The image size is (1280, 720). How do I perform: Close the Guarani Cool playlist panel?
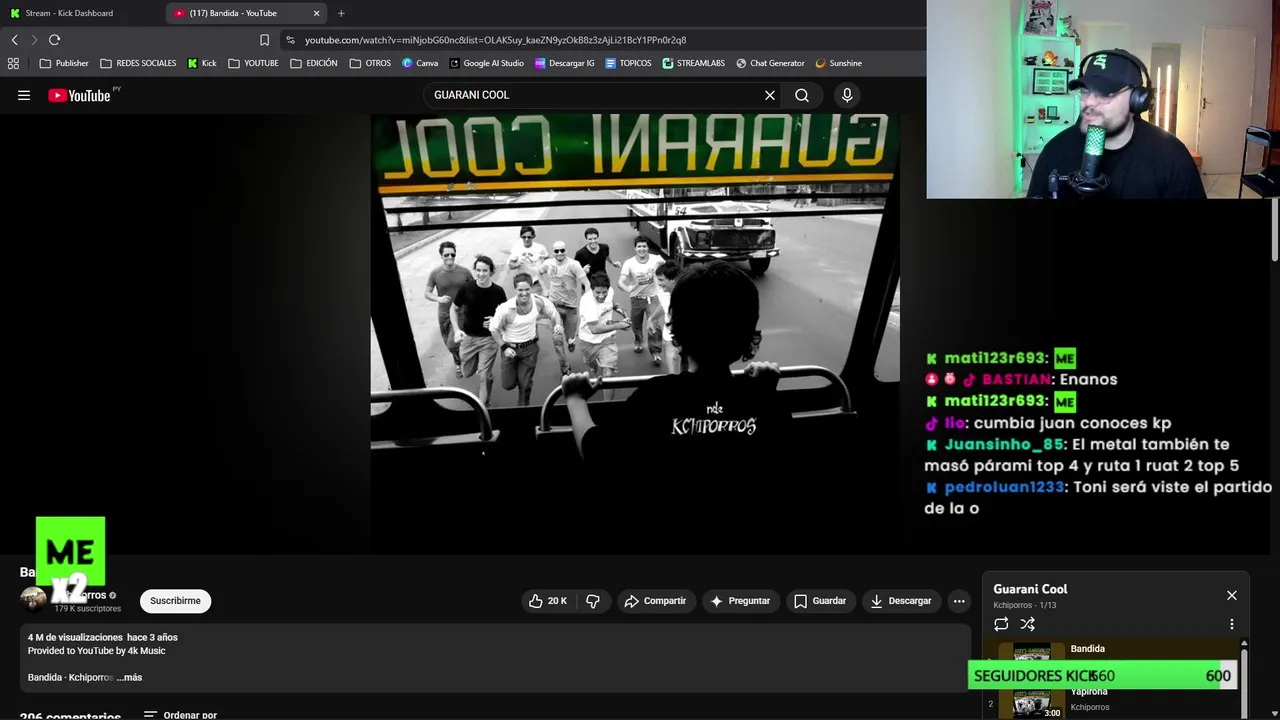pyautogui.click(x=1232, y=595)
